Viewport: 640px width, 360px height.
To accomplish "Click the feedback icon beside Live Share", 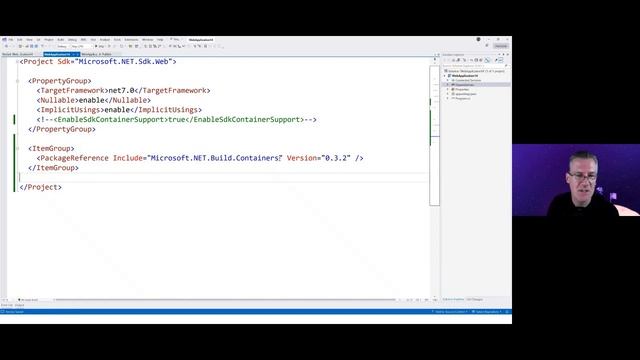I will pyautogui.click(x=487, y=46).
